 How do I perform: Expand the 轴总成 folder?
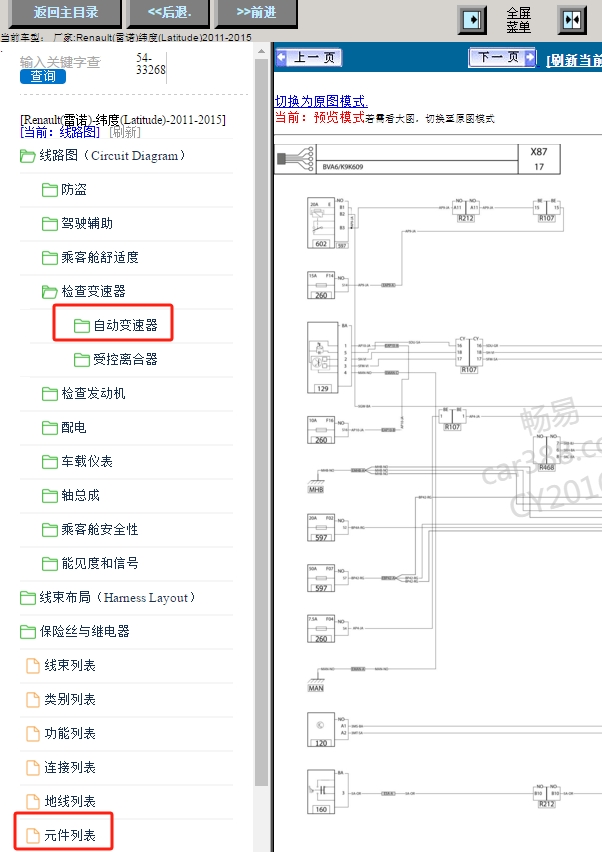[x=71, y=495]
